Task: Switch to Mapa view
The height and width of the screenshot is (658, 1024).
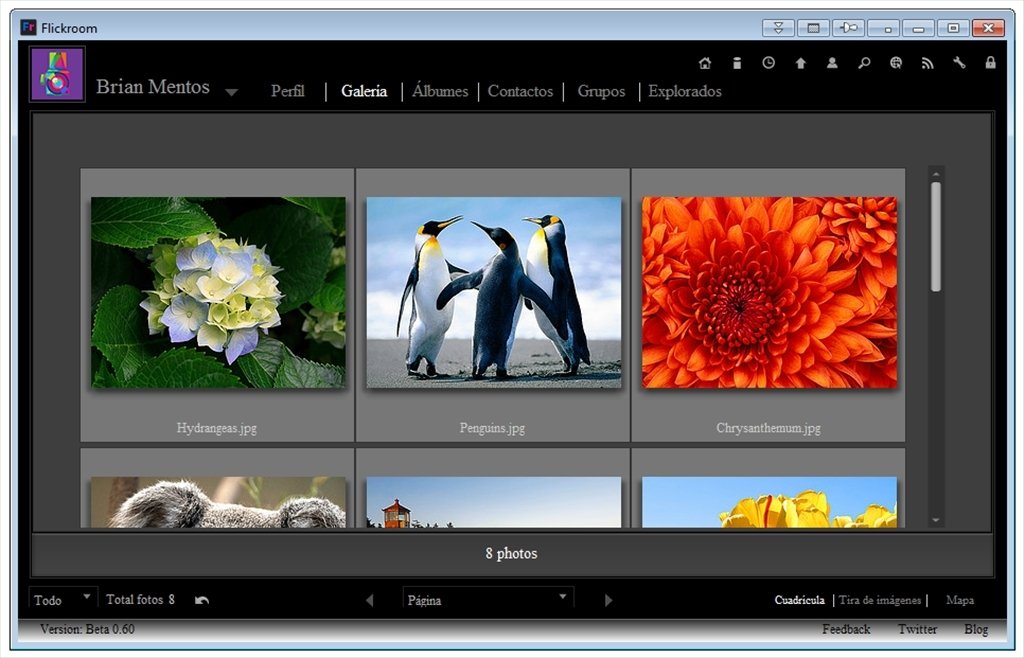Action: pos(959,600)
